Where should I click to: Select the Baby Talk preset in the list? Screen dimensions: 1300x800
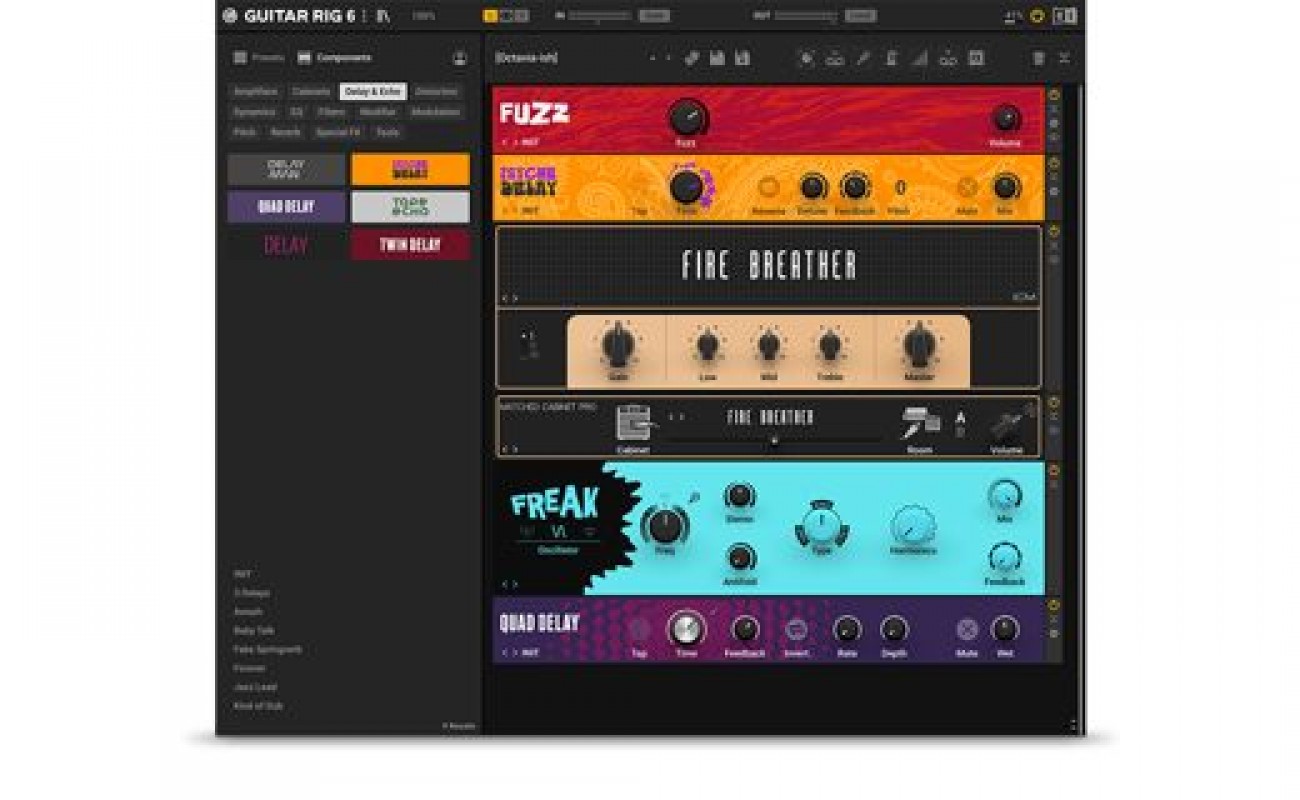click(x=253, y=631)
